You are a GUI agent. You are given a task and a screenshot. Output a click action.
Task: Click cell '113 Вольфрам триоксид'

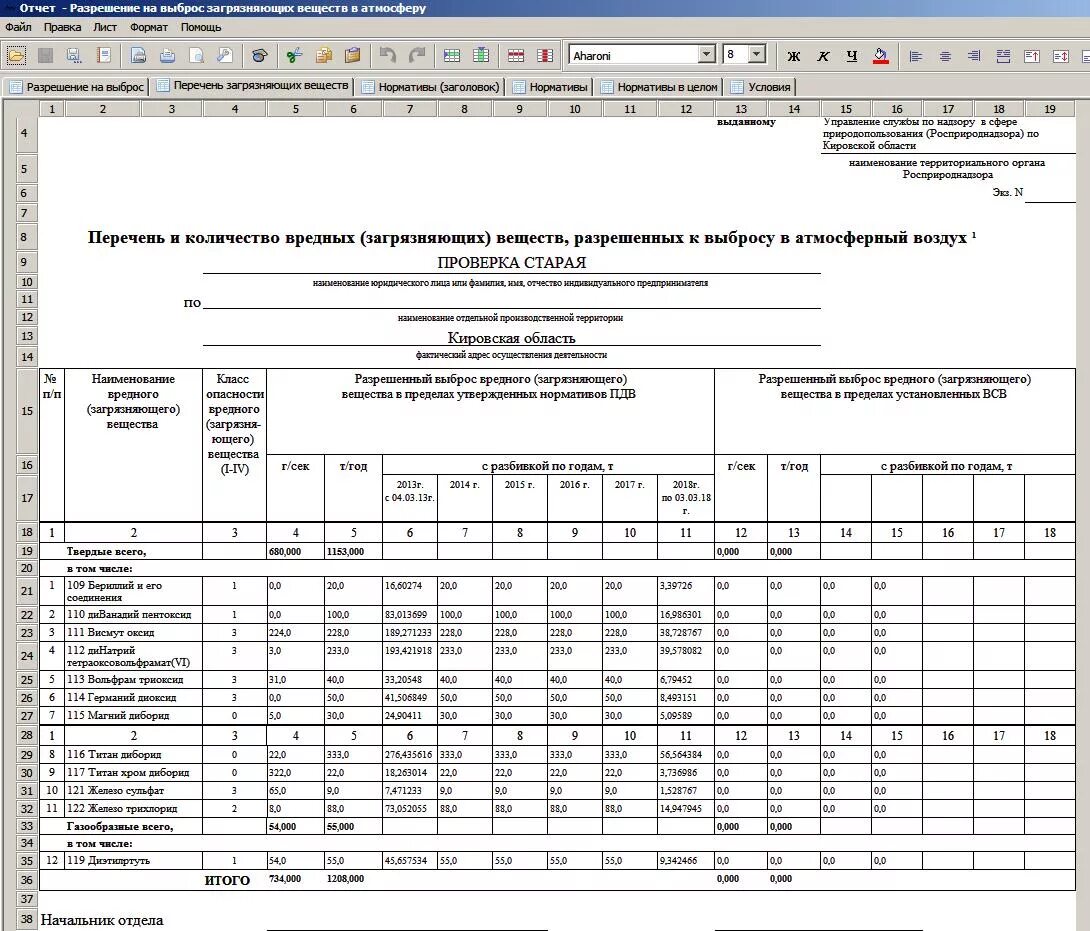coord(133,679)
